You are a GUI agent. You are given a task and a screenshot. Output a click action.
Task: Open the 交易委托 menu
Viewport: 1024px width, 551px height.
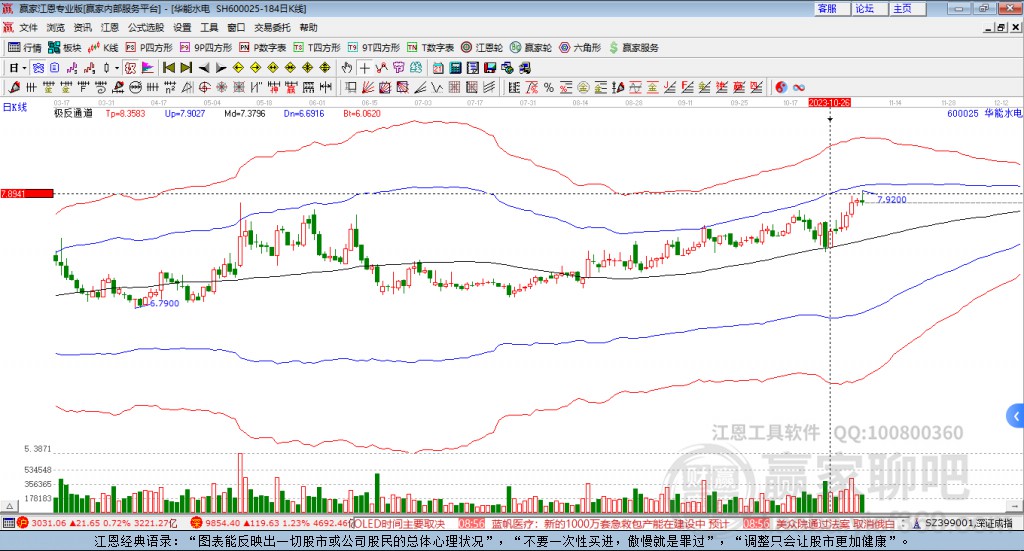coord(272,27)
